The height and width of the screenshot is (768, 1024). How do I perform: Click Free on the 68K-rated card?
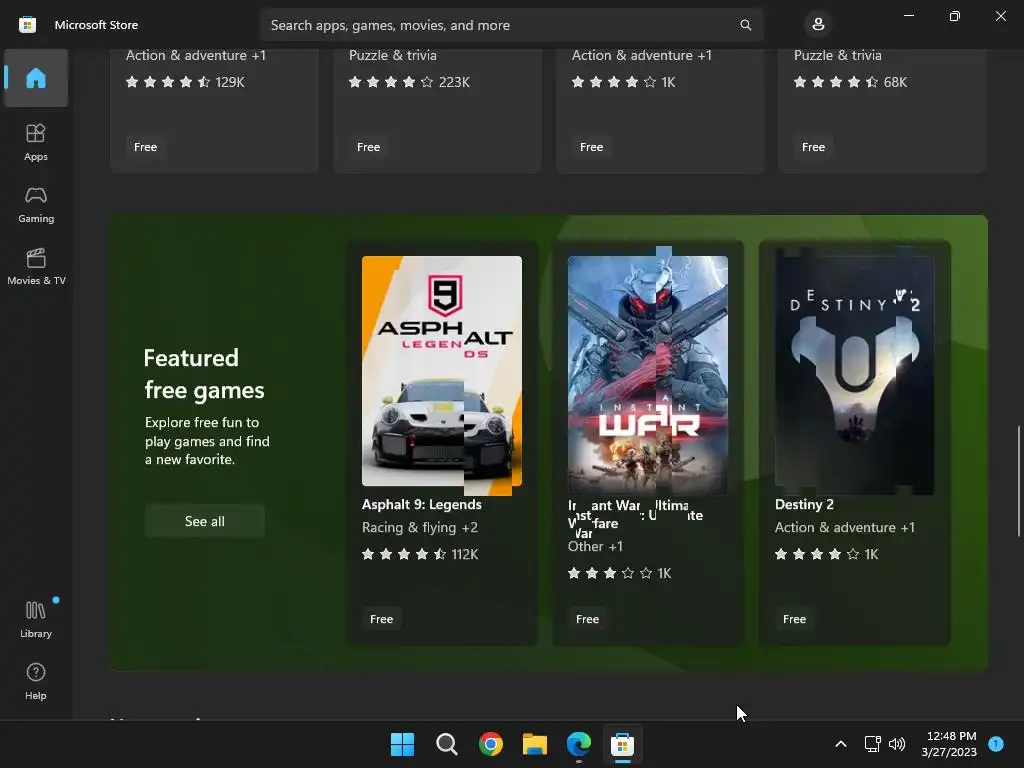(813, 147)
